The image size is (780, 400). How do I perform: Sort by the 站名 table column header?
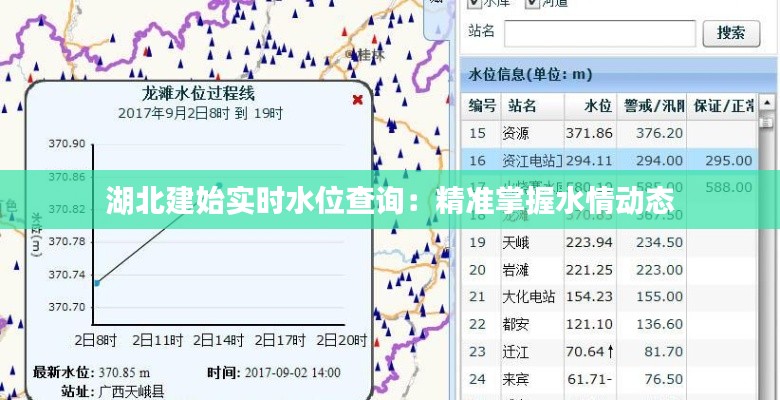tap(532, 105)
